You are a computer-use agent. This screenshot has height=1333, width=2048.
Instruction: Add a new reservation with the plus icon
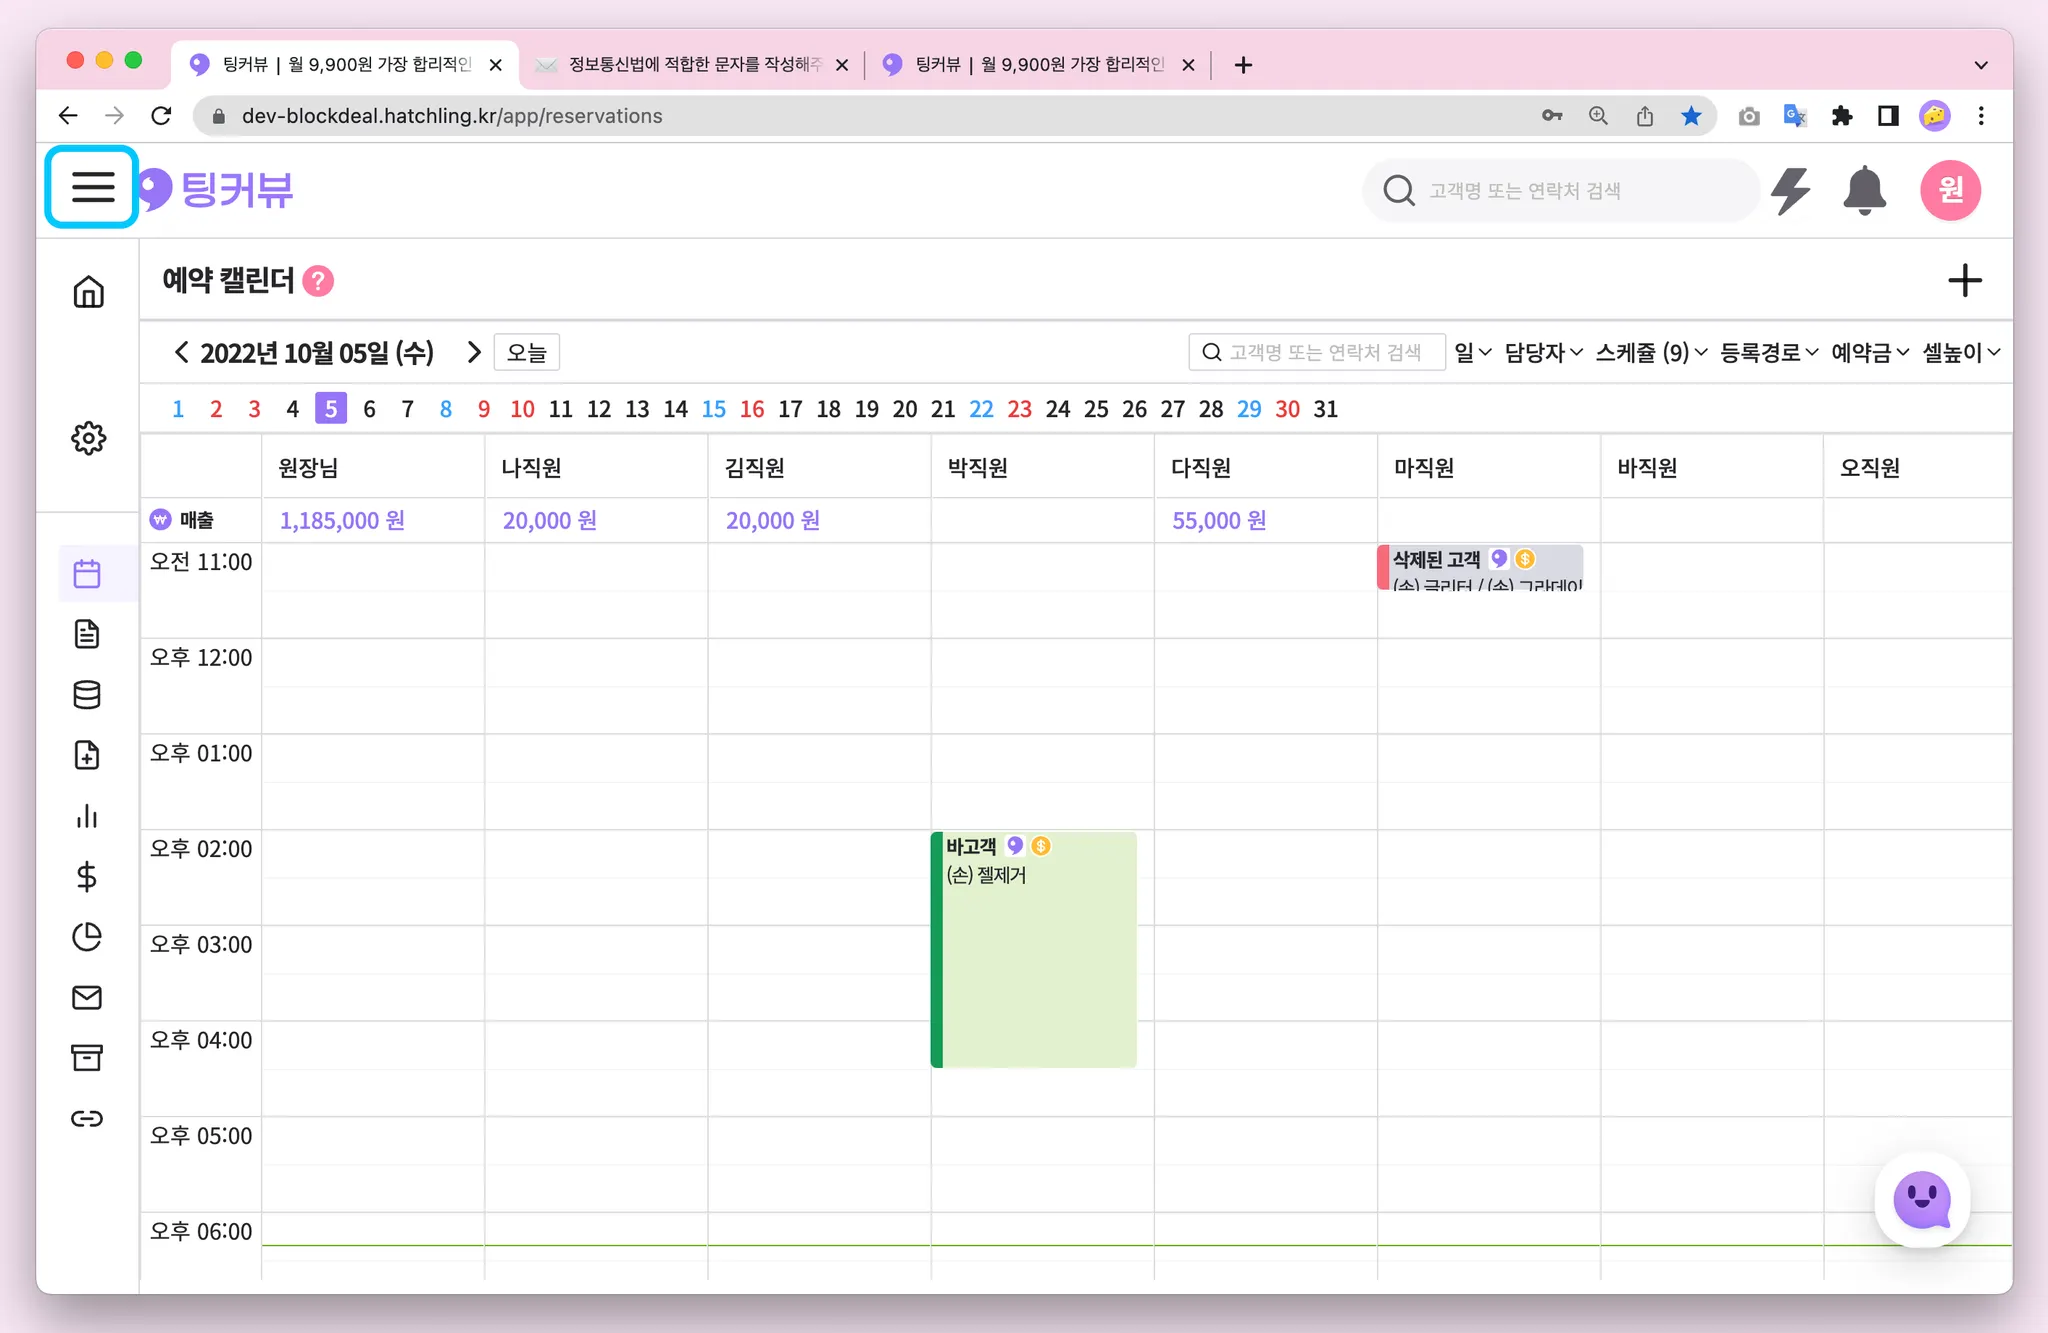[x=1964, y=281]
